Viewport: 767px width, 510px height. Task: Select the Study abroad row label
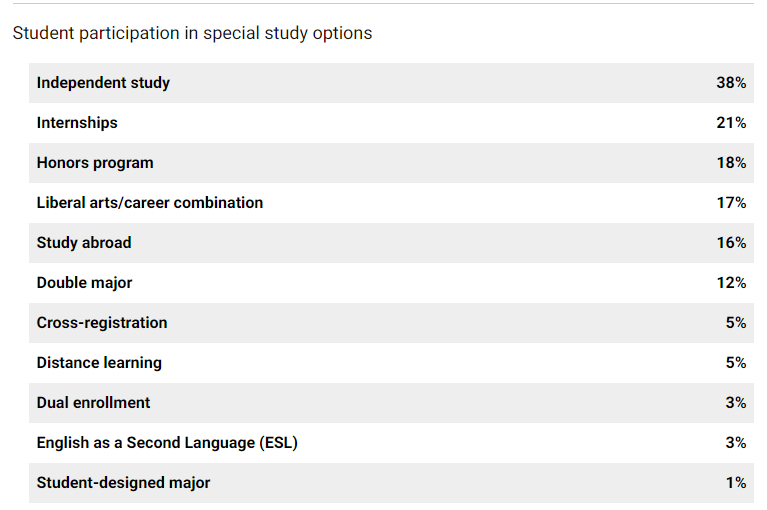[x=84, y=243]
